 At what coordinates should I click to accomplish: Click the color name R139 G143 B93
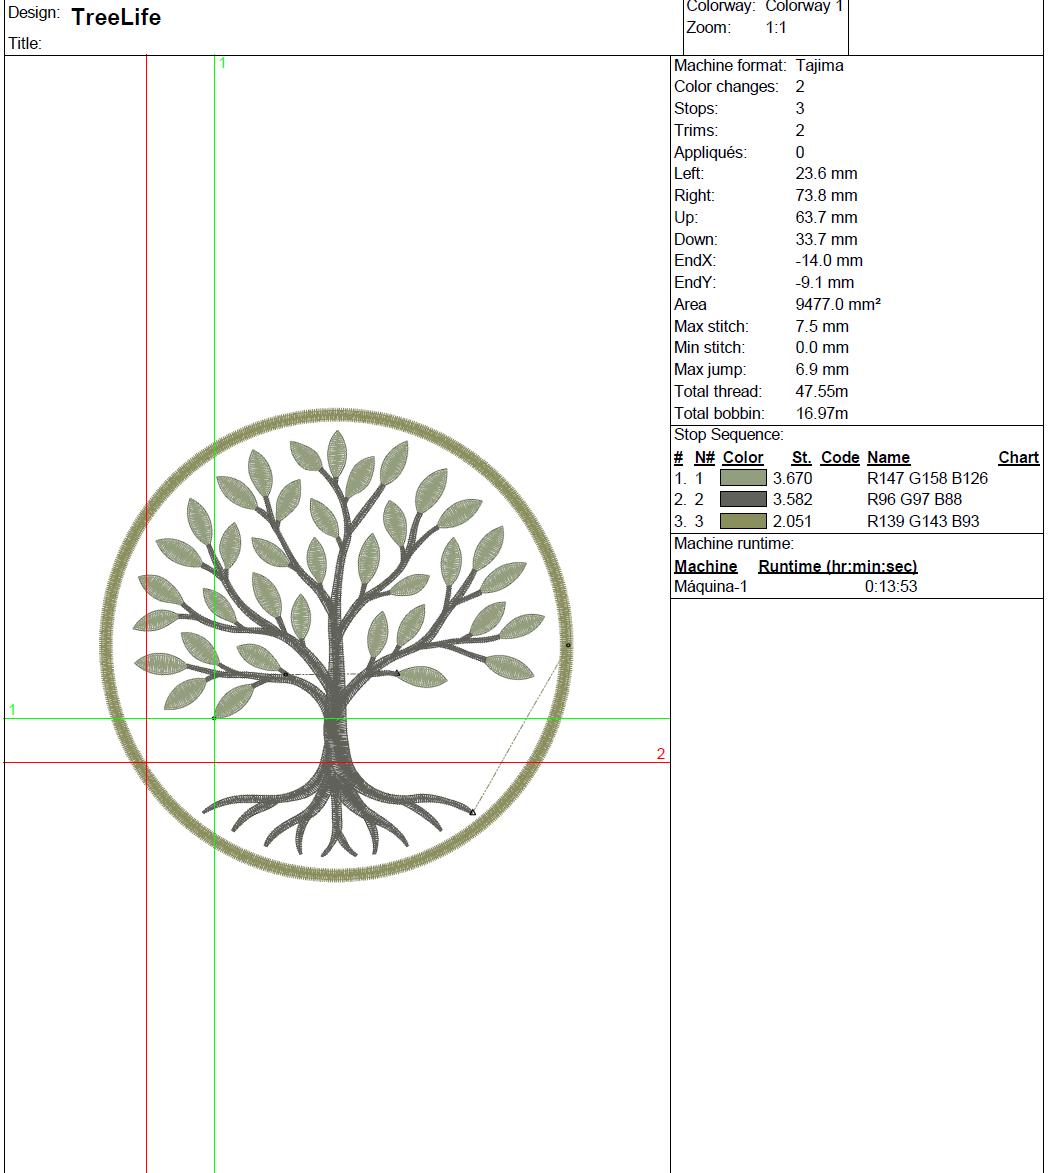click(923, 521)
